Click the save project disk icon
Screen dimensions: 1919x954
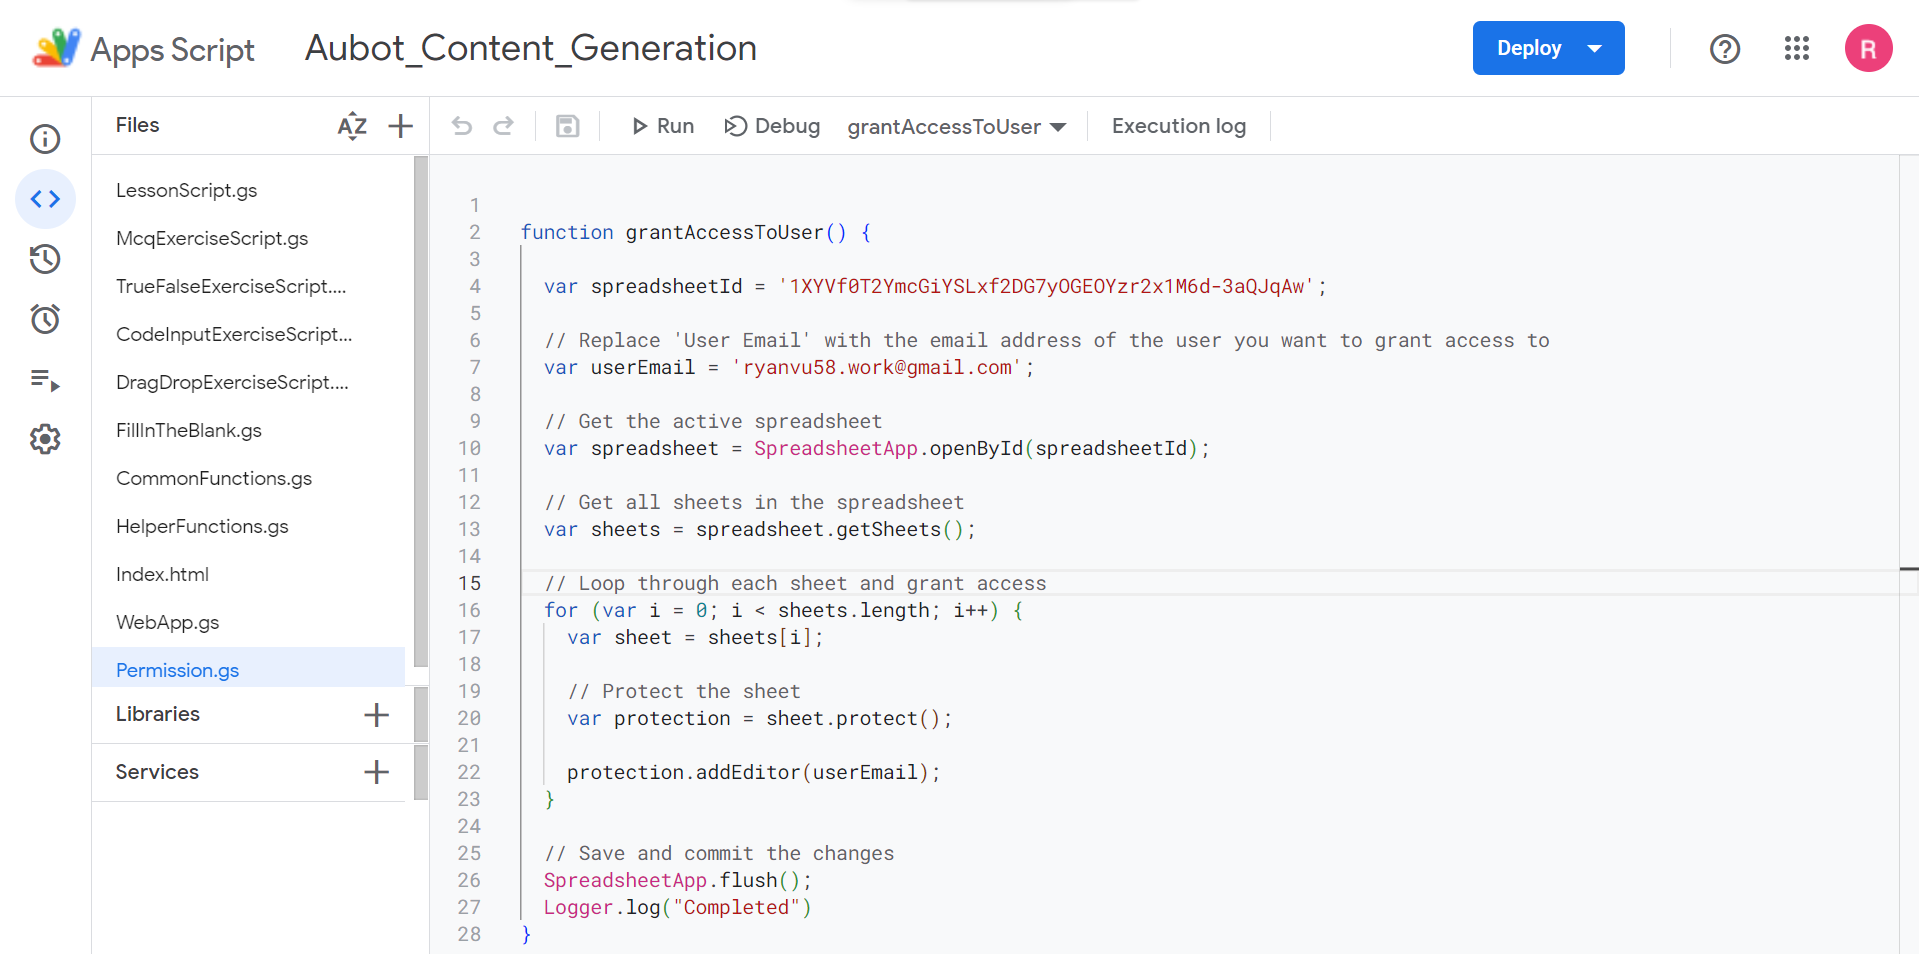(x=567, y=126)
